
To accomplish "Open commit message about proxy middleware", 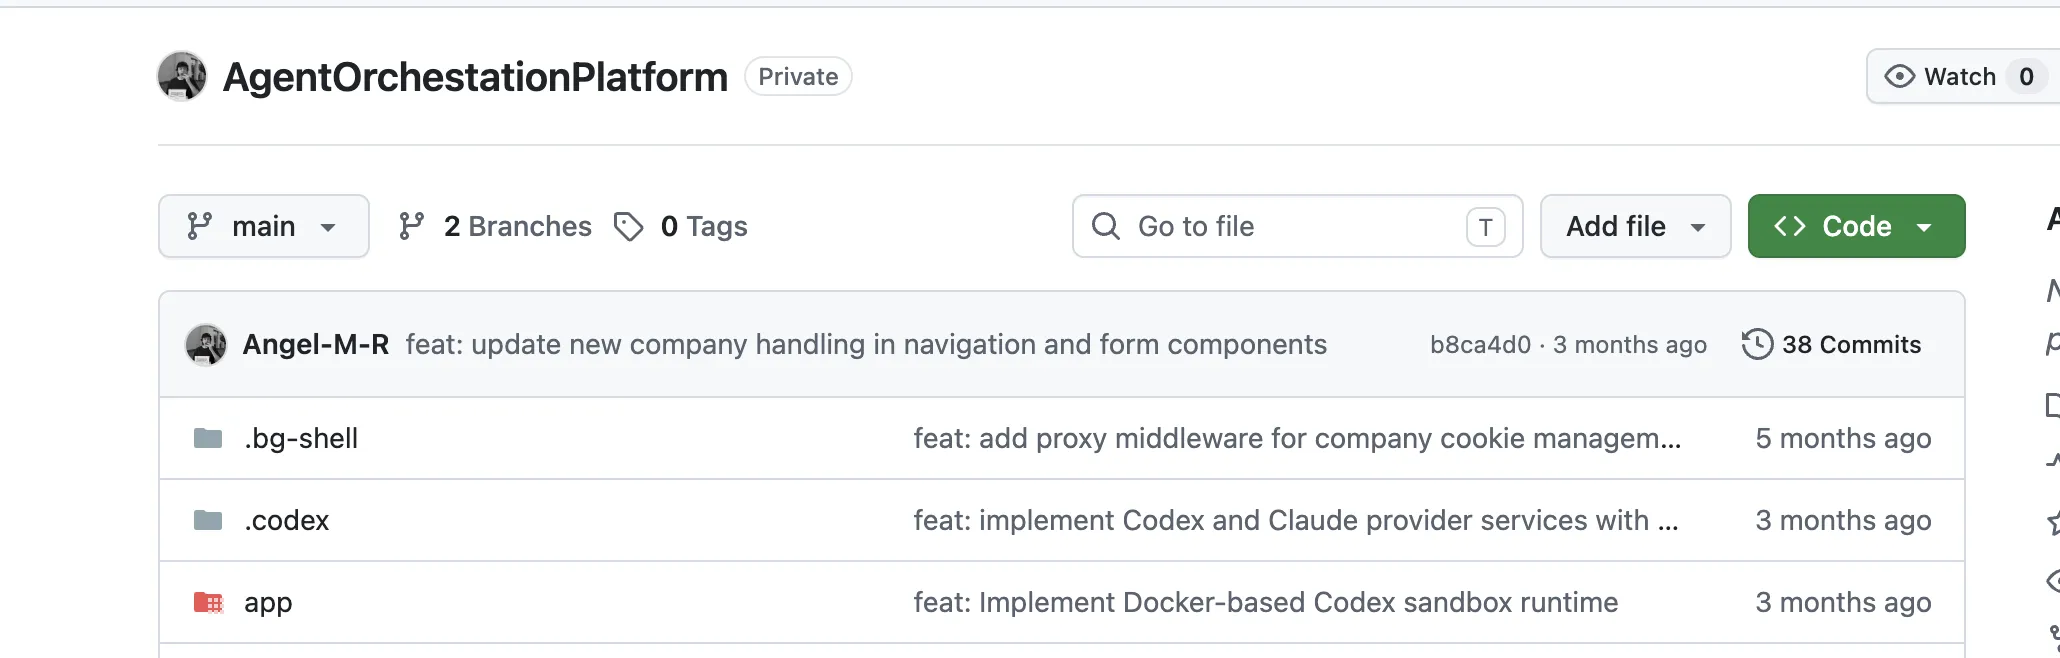I will [x=1297, y=438].
